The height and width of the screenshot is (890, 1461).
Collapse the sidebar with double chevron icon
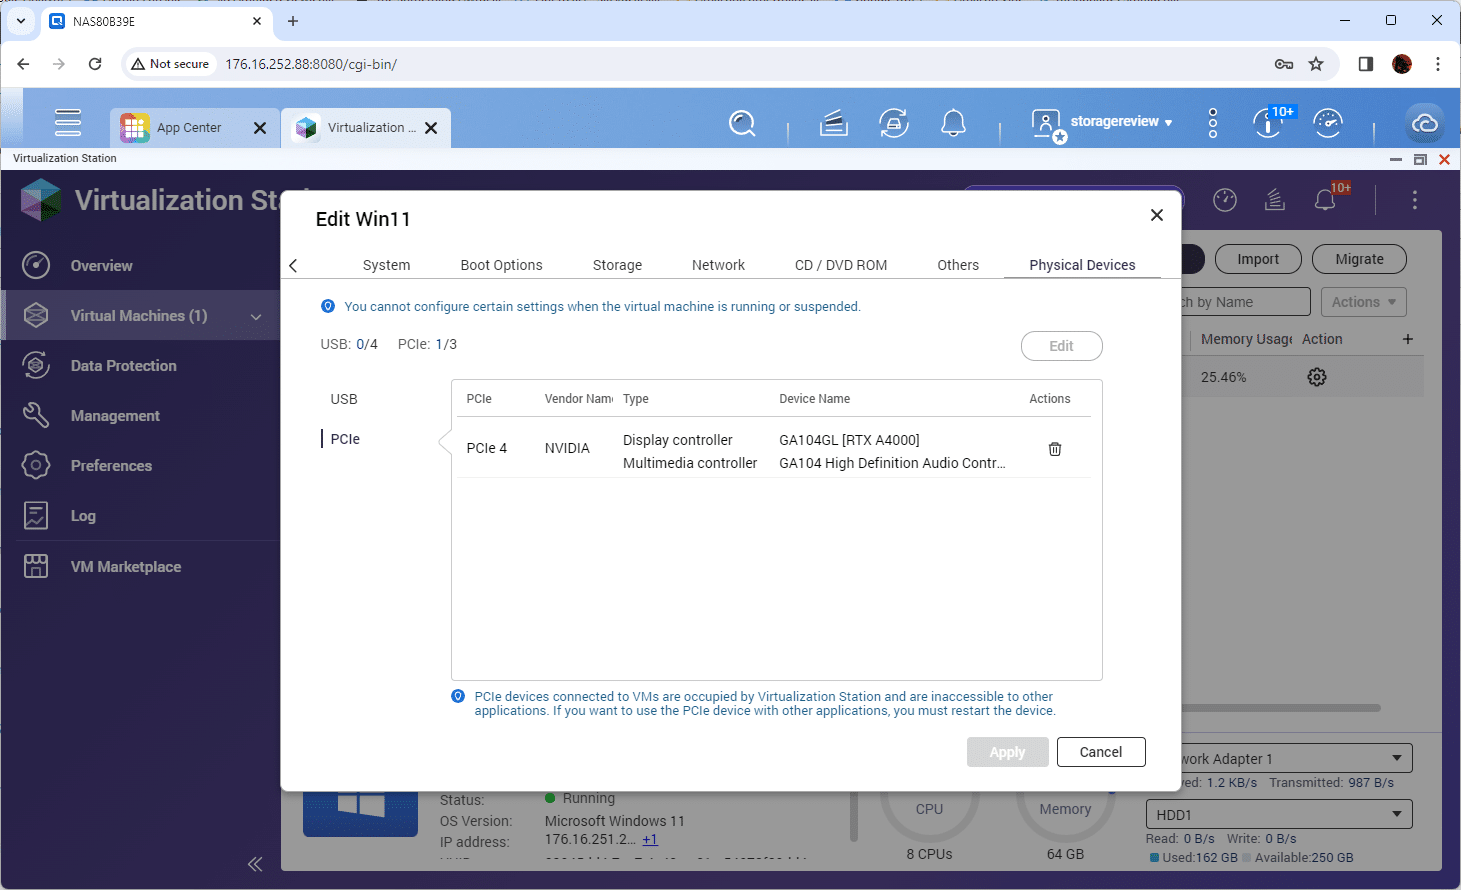click(x=255, y=864)
